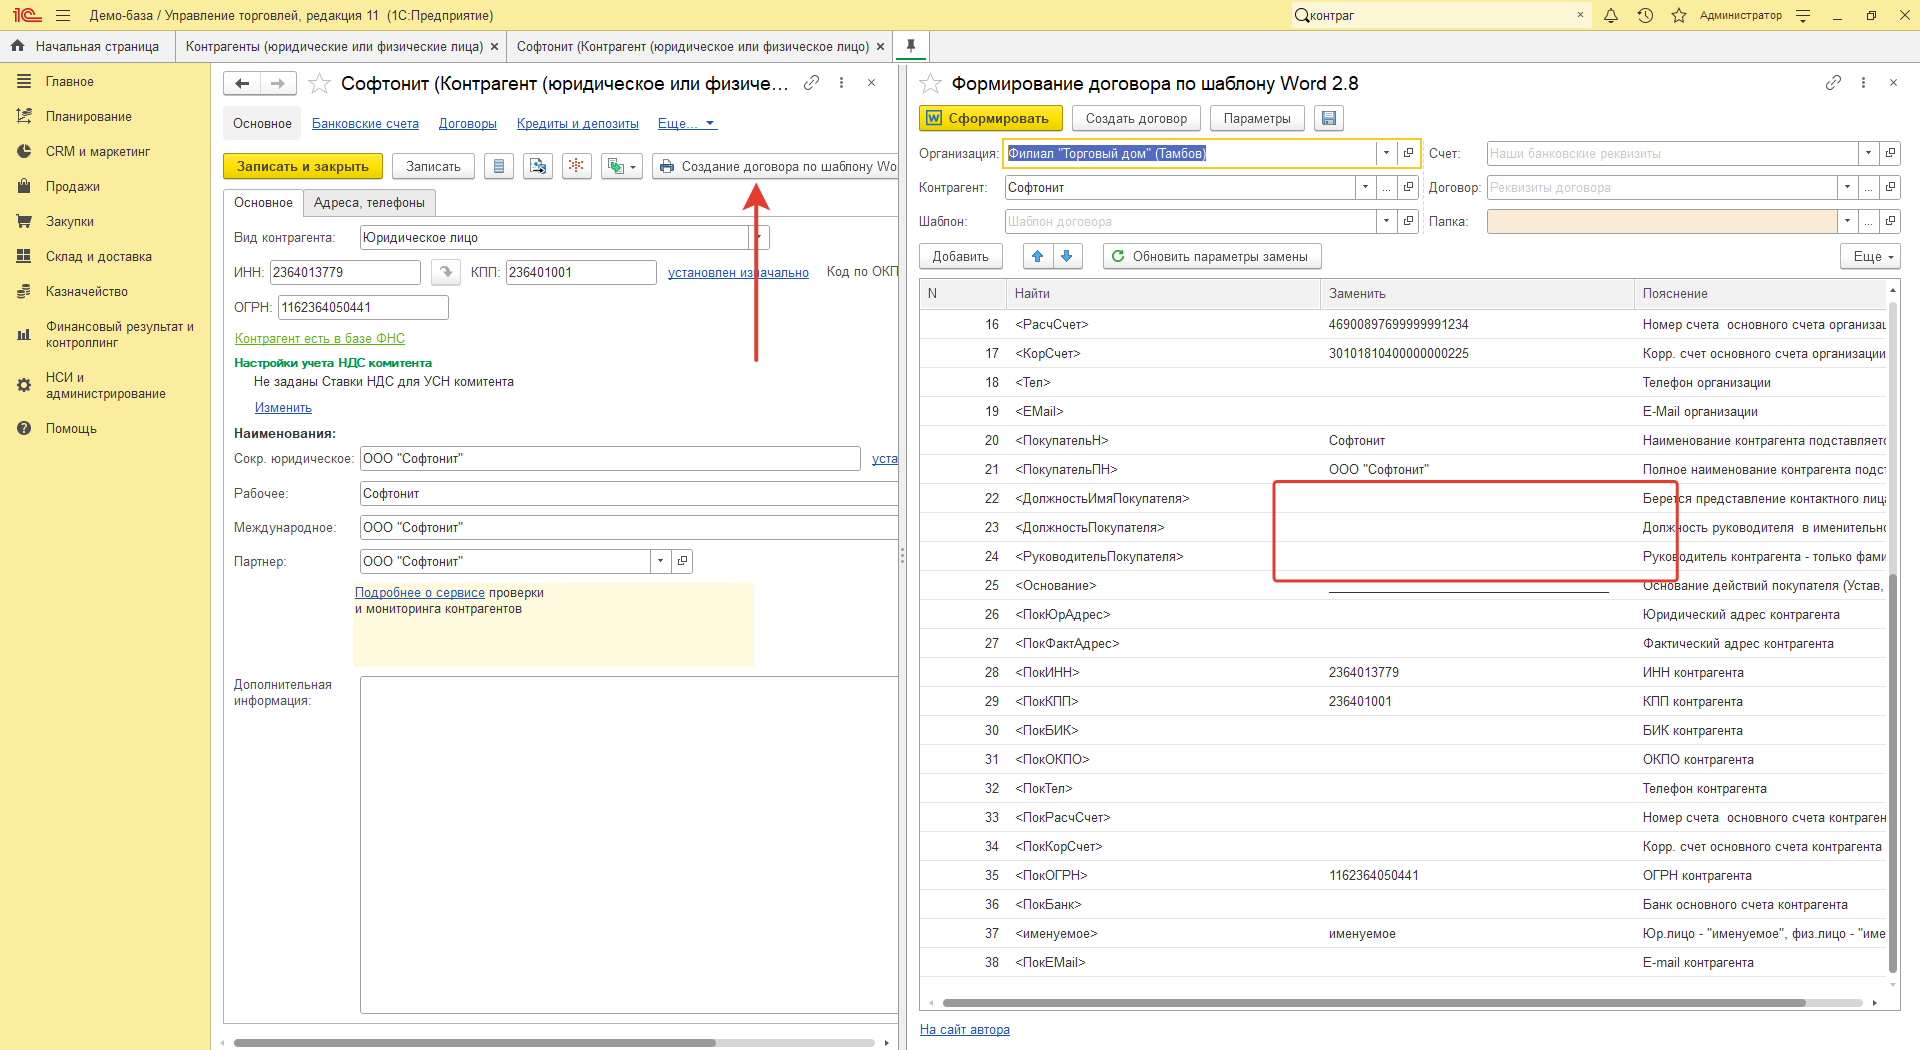Click horizontal scrollbar of replacement table

[x=1374, y=1002]
